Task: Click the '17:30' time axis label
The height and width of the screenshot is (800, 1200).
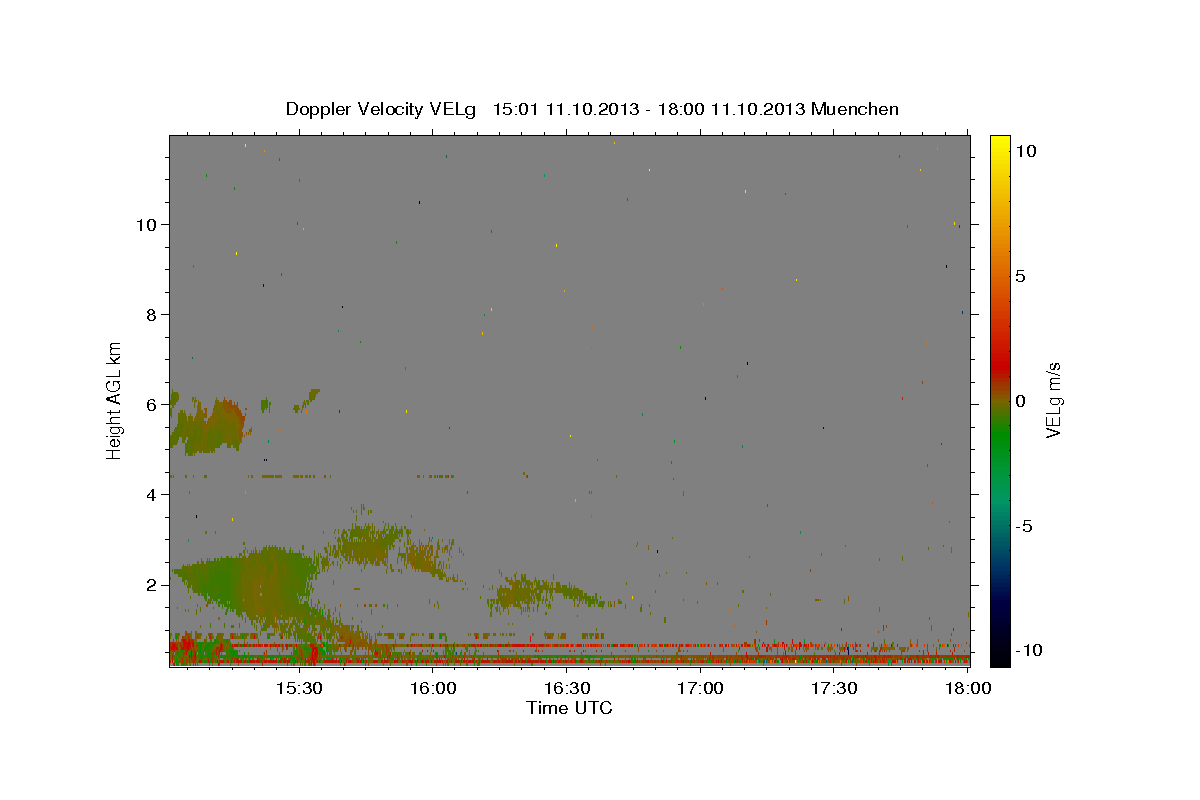Action: coord(834,689)
